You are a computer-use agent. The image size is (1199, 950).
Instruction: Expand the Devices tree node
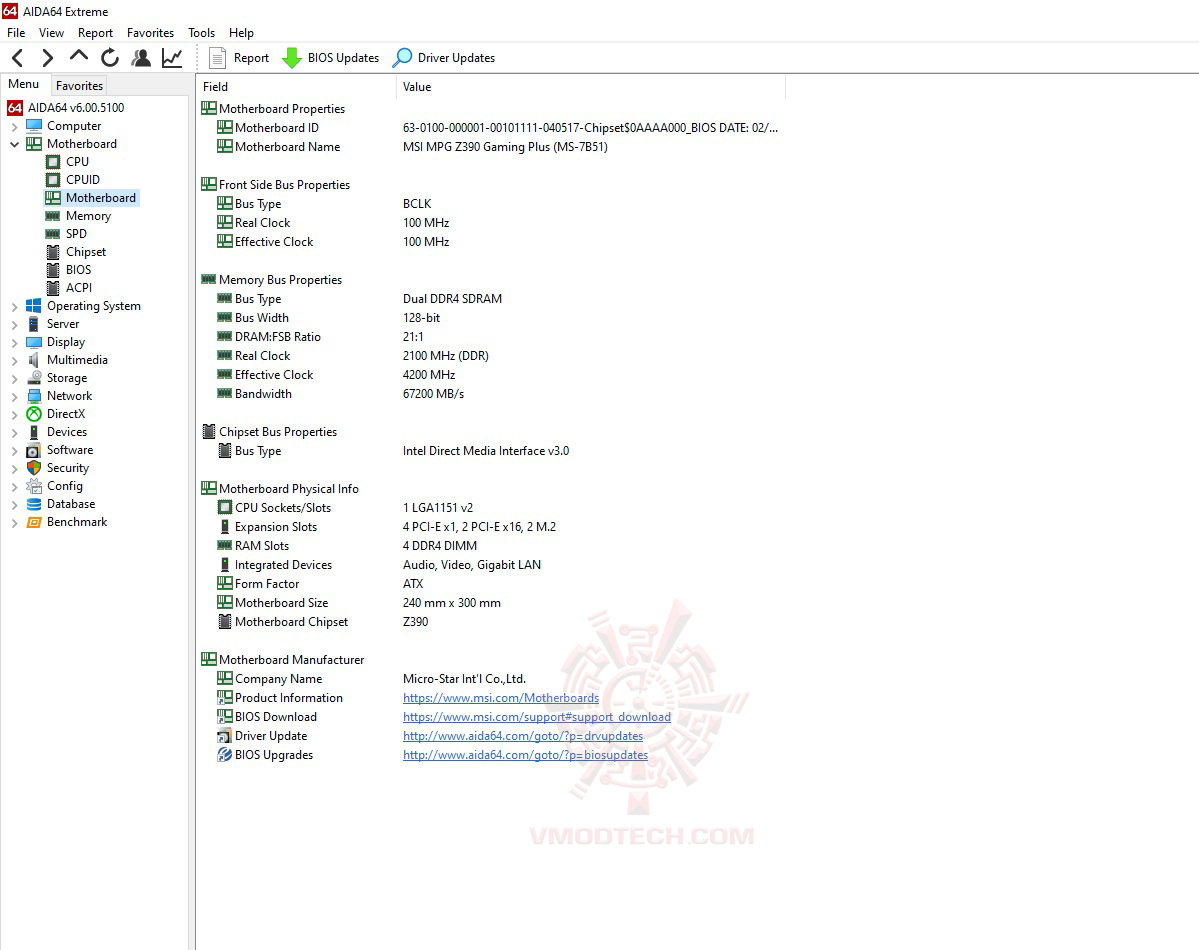[x=15, y=432]
